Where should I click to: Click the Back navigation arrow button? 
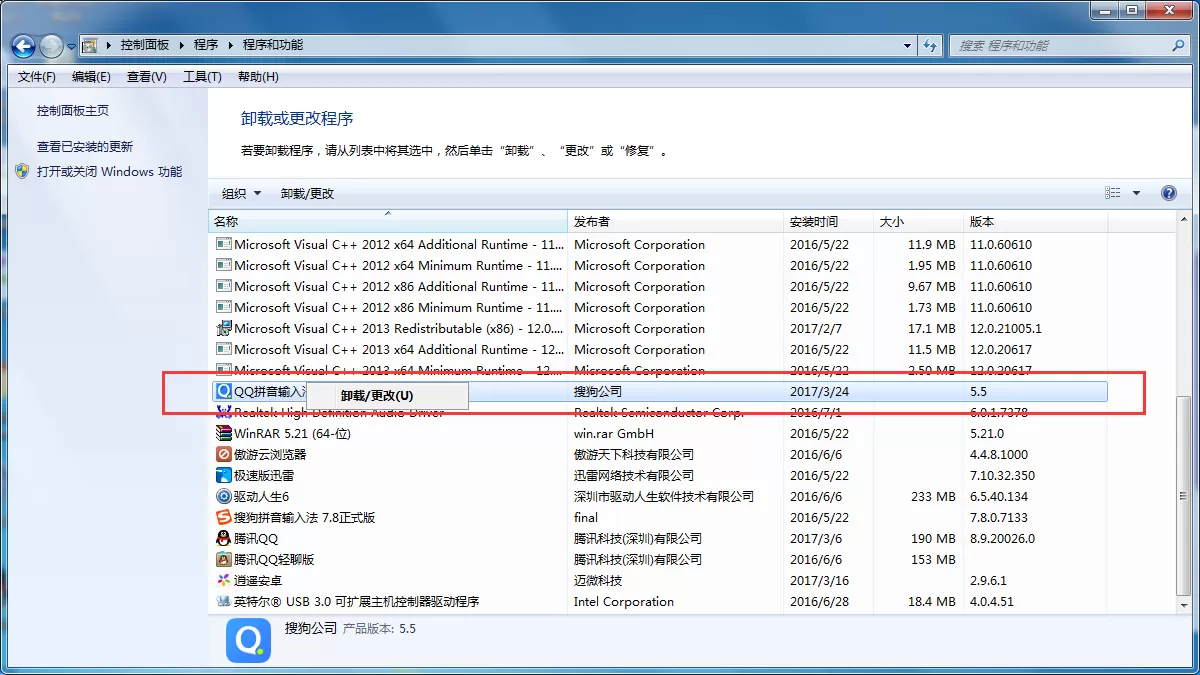click(x=24, y=46)
